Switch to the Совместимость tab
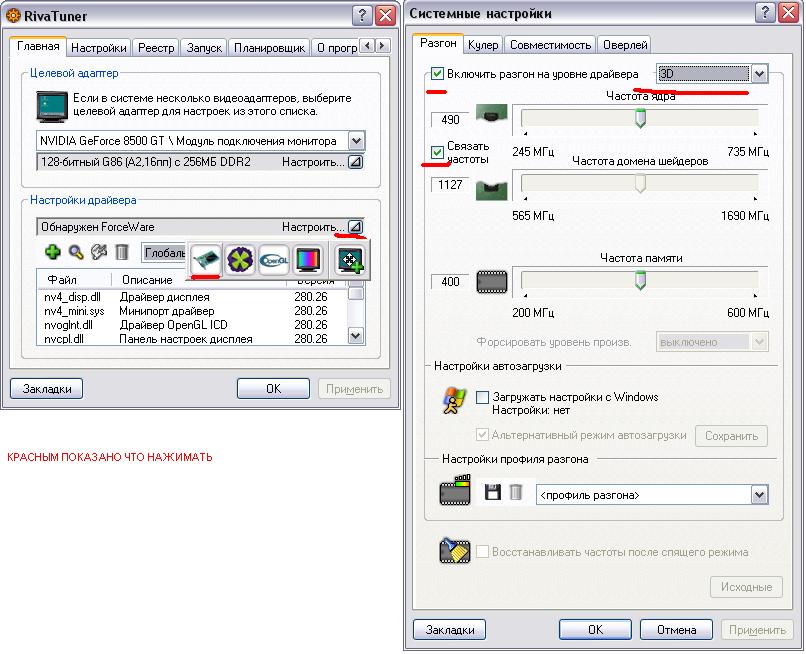The width and height of the screenshot is (806, 654). click(551, 45)
